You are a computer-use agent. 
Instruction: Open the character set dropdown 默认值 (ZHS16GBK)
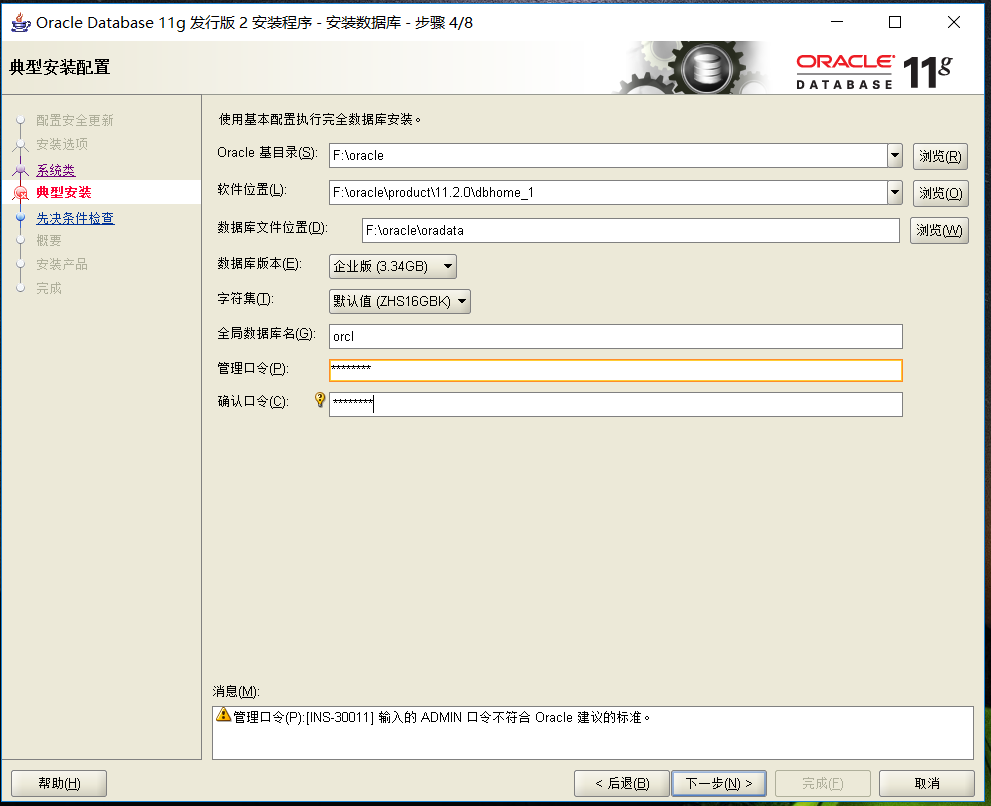(399, 302)
